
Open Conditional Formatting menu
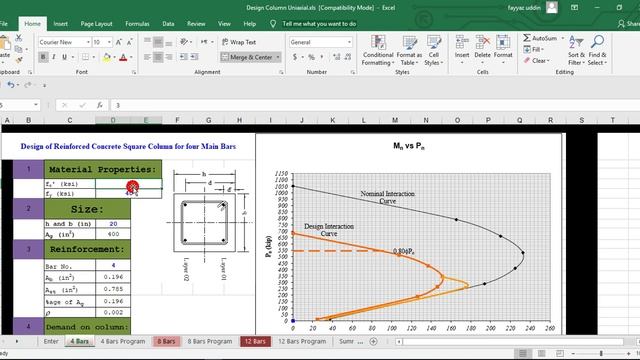[378, 50]
